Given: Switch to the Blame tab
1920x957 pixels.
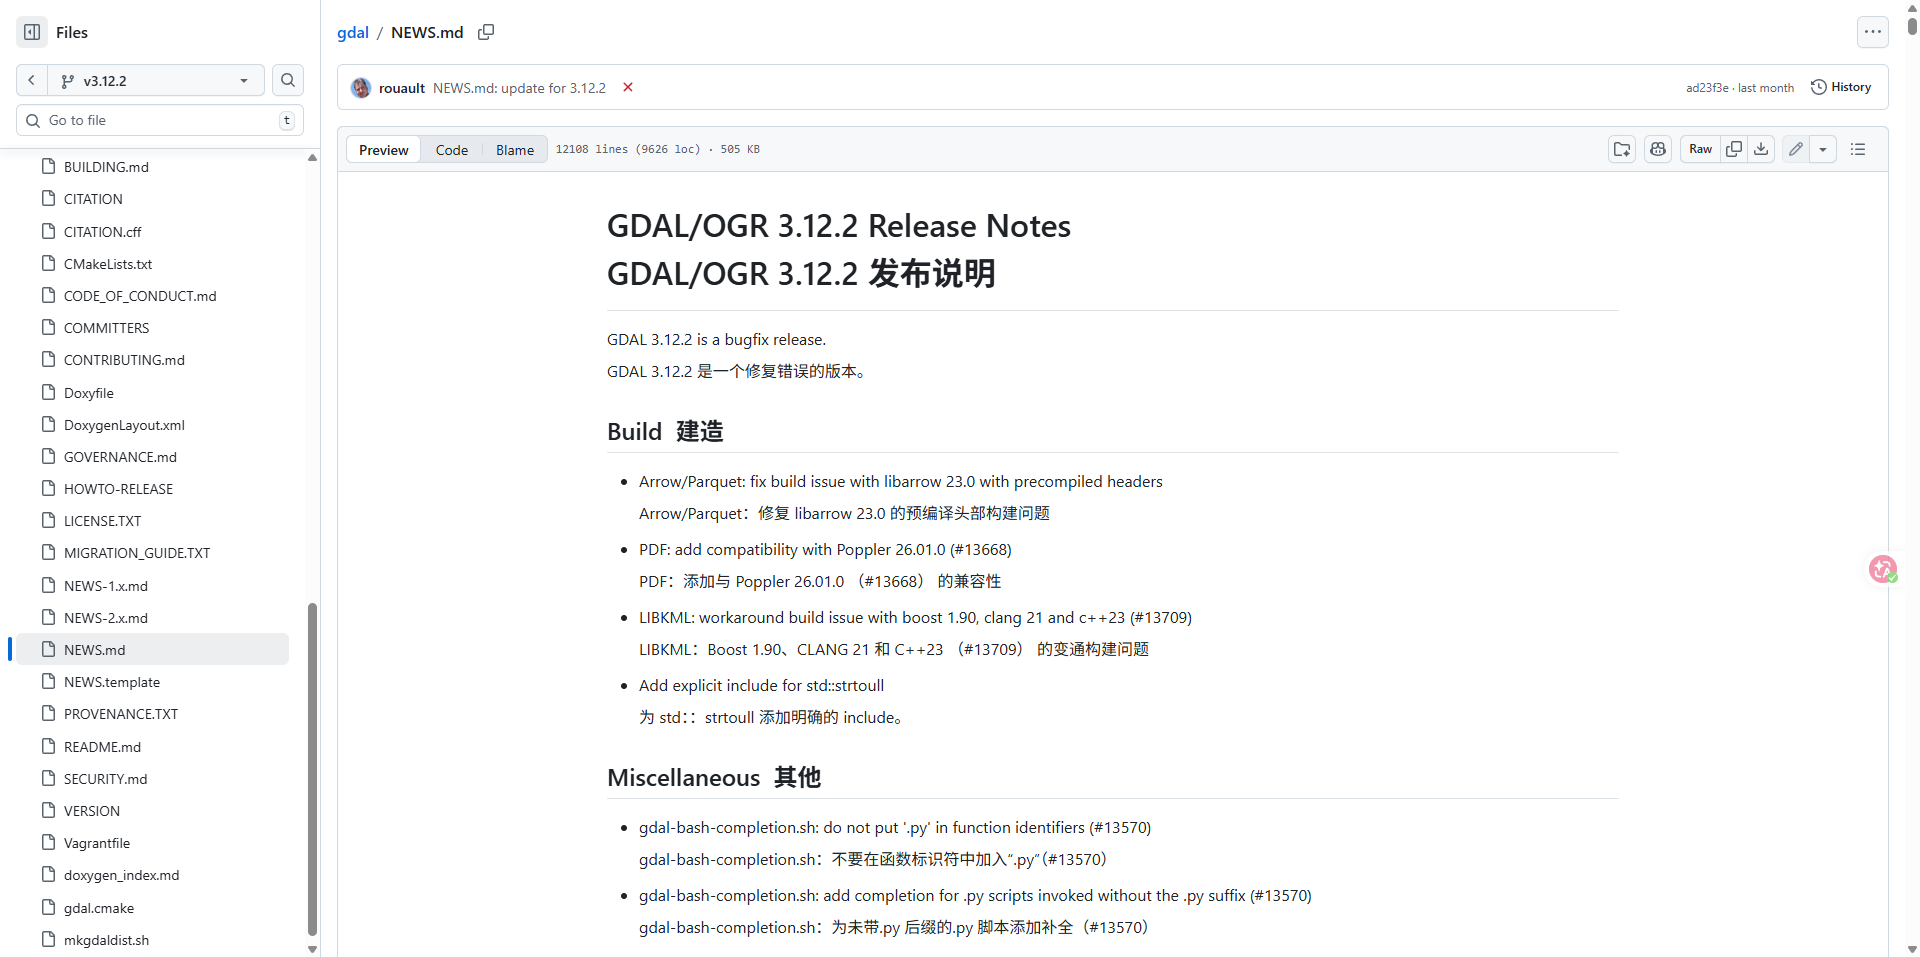Looking at the screenshot, I should pos(515,150).
